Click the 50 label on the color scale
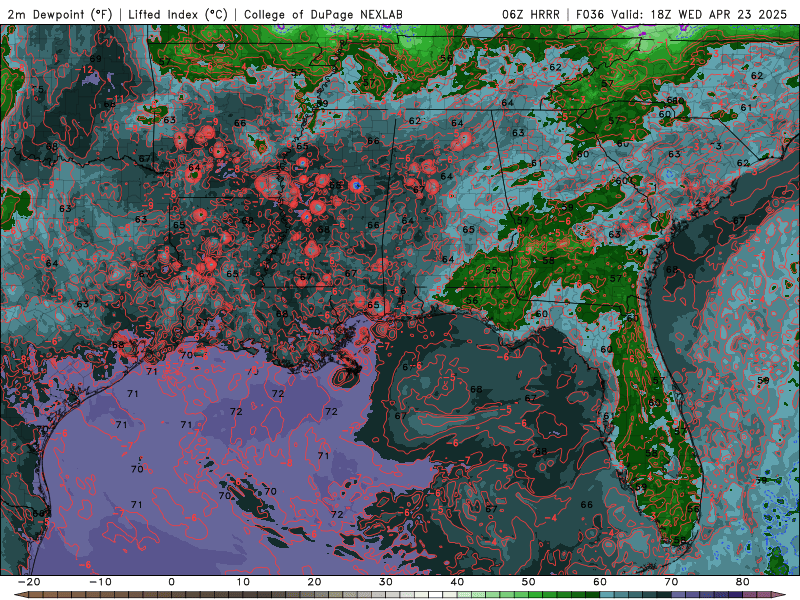Screen dimensions: 800x600 point(529,582)
